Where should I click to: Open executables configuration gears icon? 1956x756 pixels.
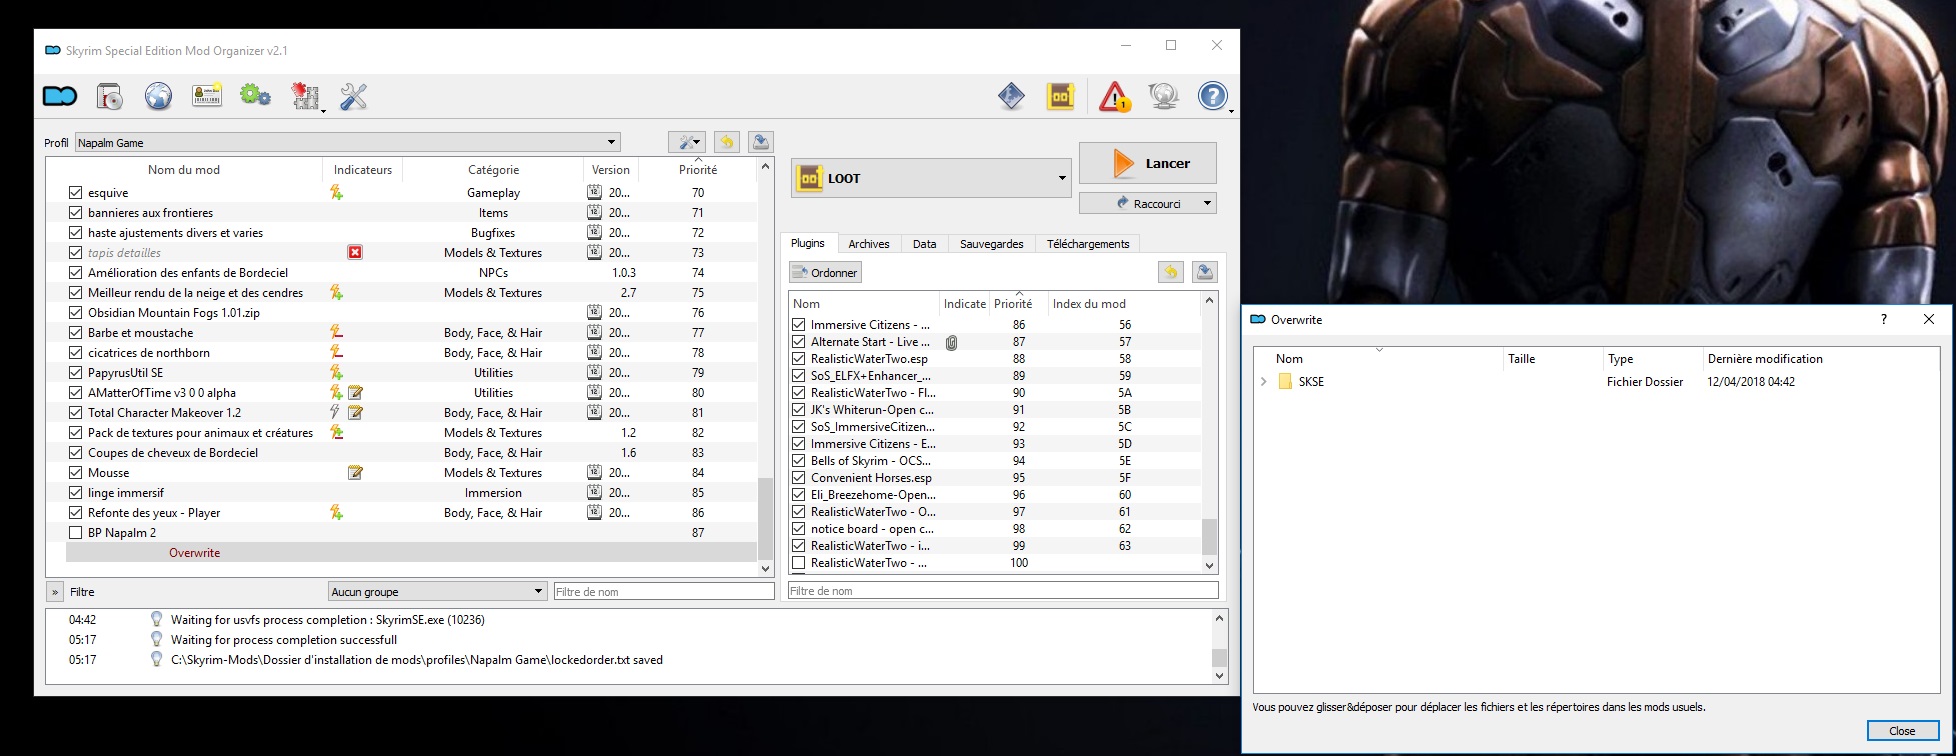click(x=255, y=96)
